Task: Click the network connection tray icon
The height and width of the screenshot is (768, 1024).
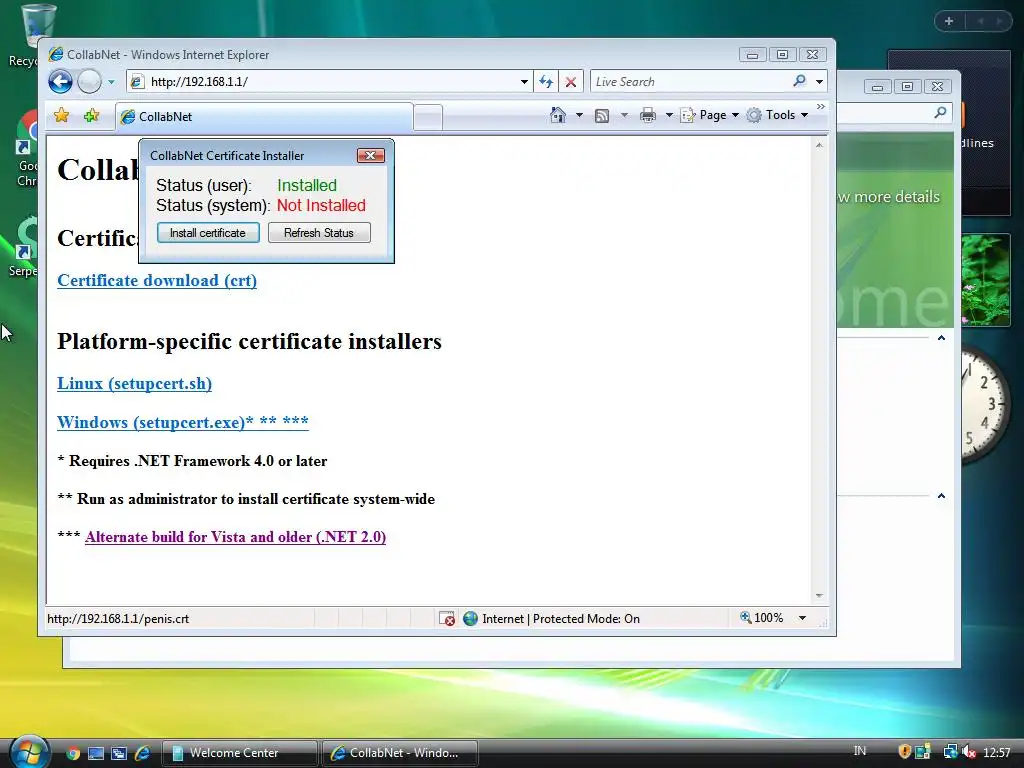Action: [950, 752]
